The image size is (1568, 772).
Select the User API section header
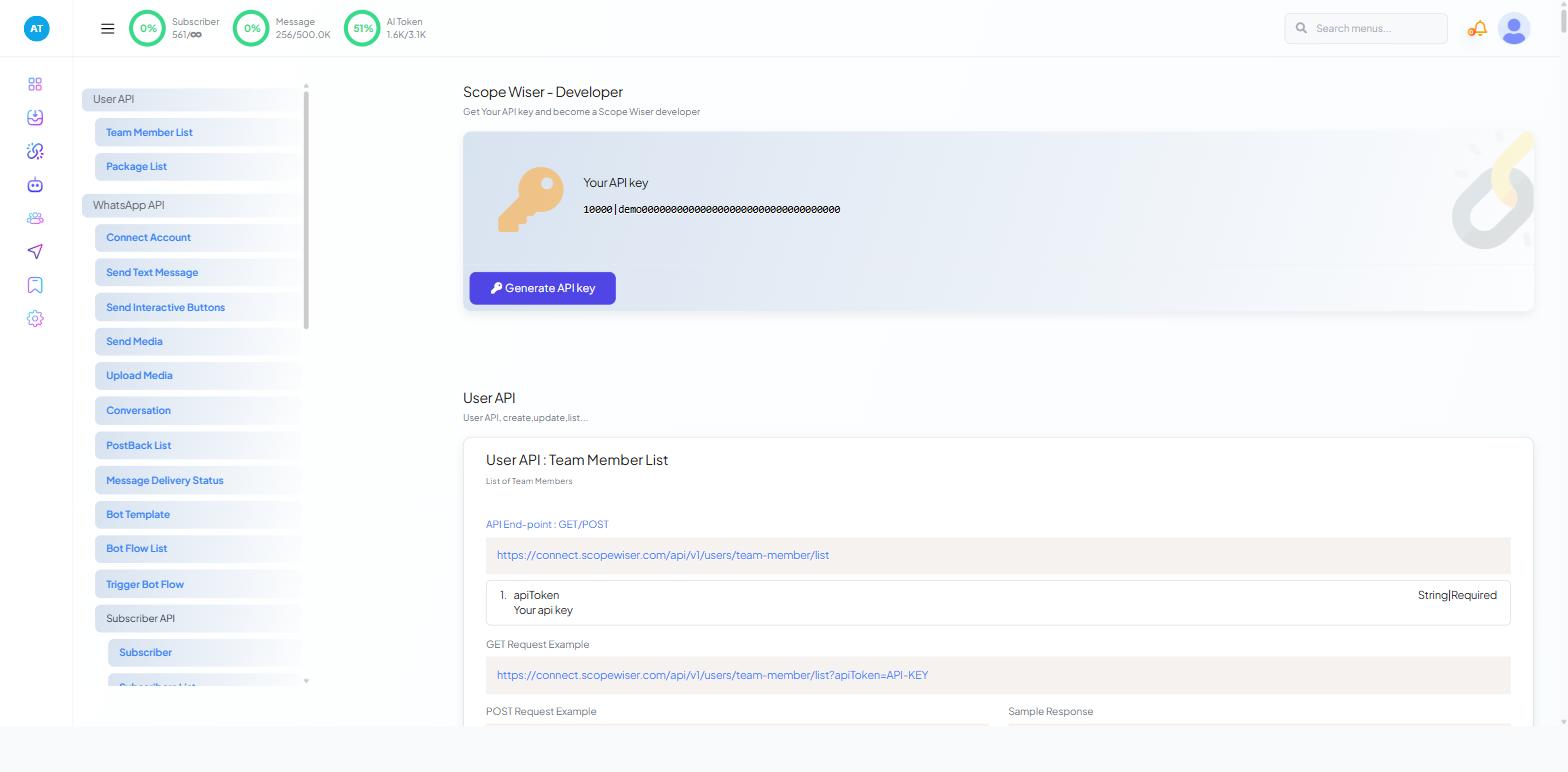click(192, 99)
